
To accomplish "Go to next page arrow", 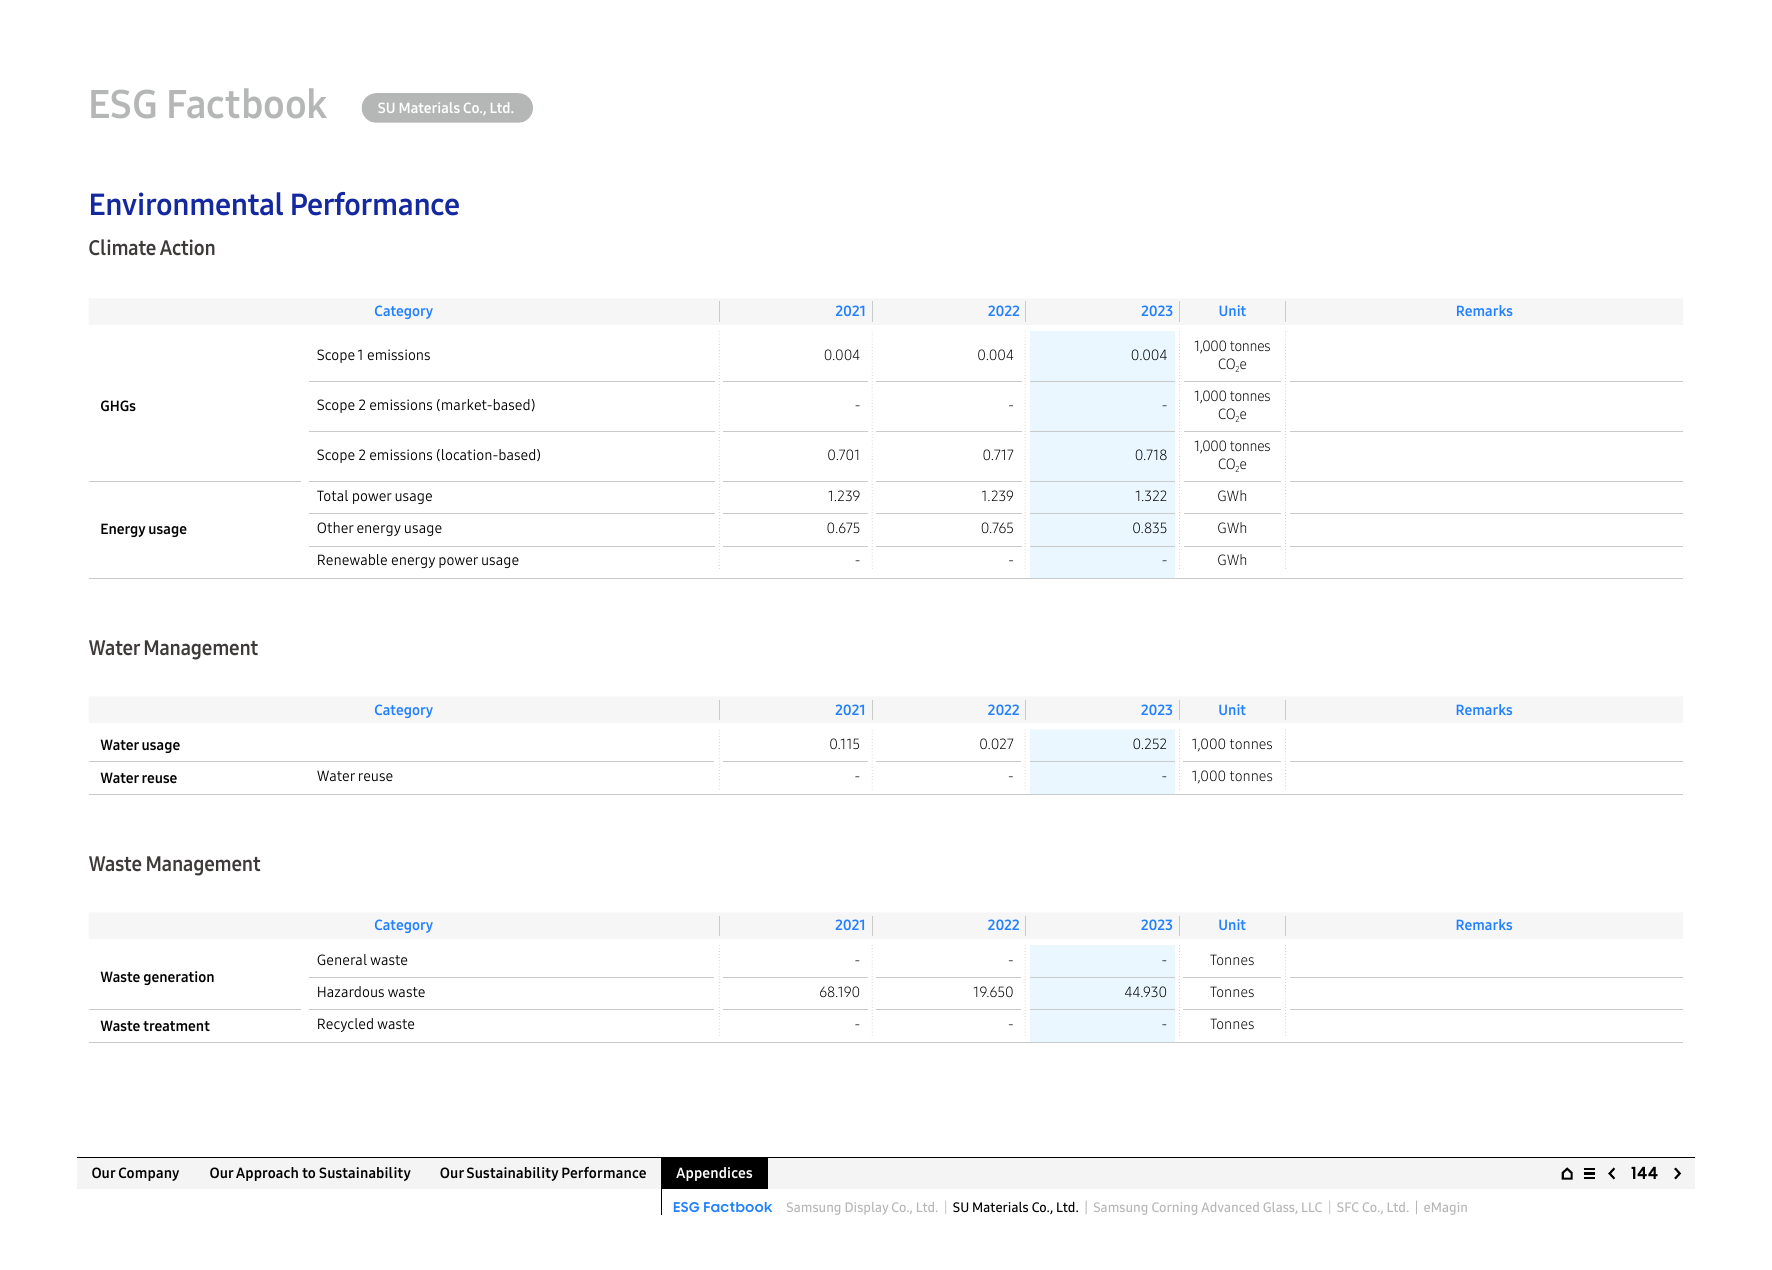I will [1677, 1174].
